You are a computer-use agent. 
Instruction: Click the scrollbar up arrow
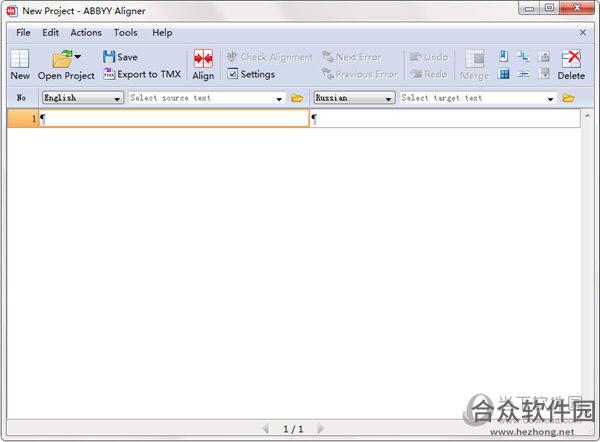[587, 116]
